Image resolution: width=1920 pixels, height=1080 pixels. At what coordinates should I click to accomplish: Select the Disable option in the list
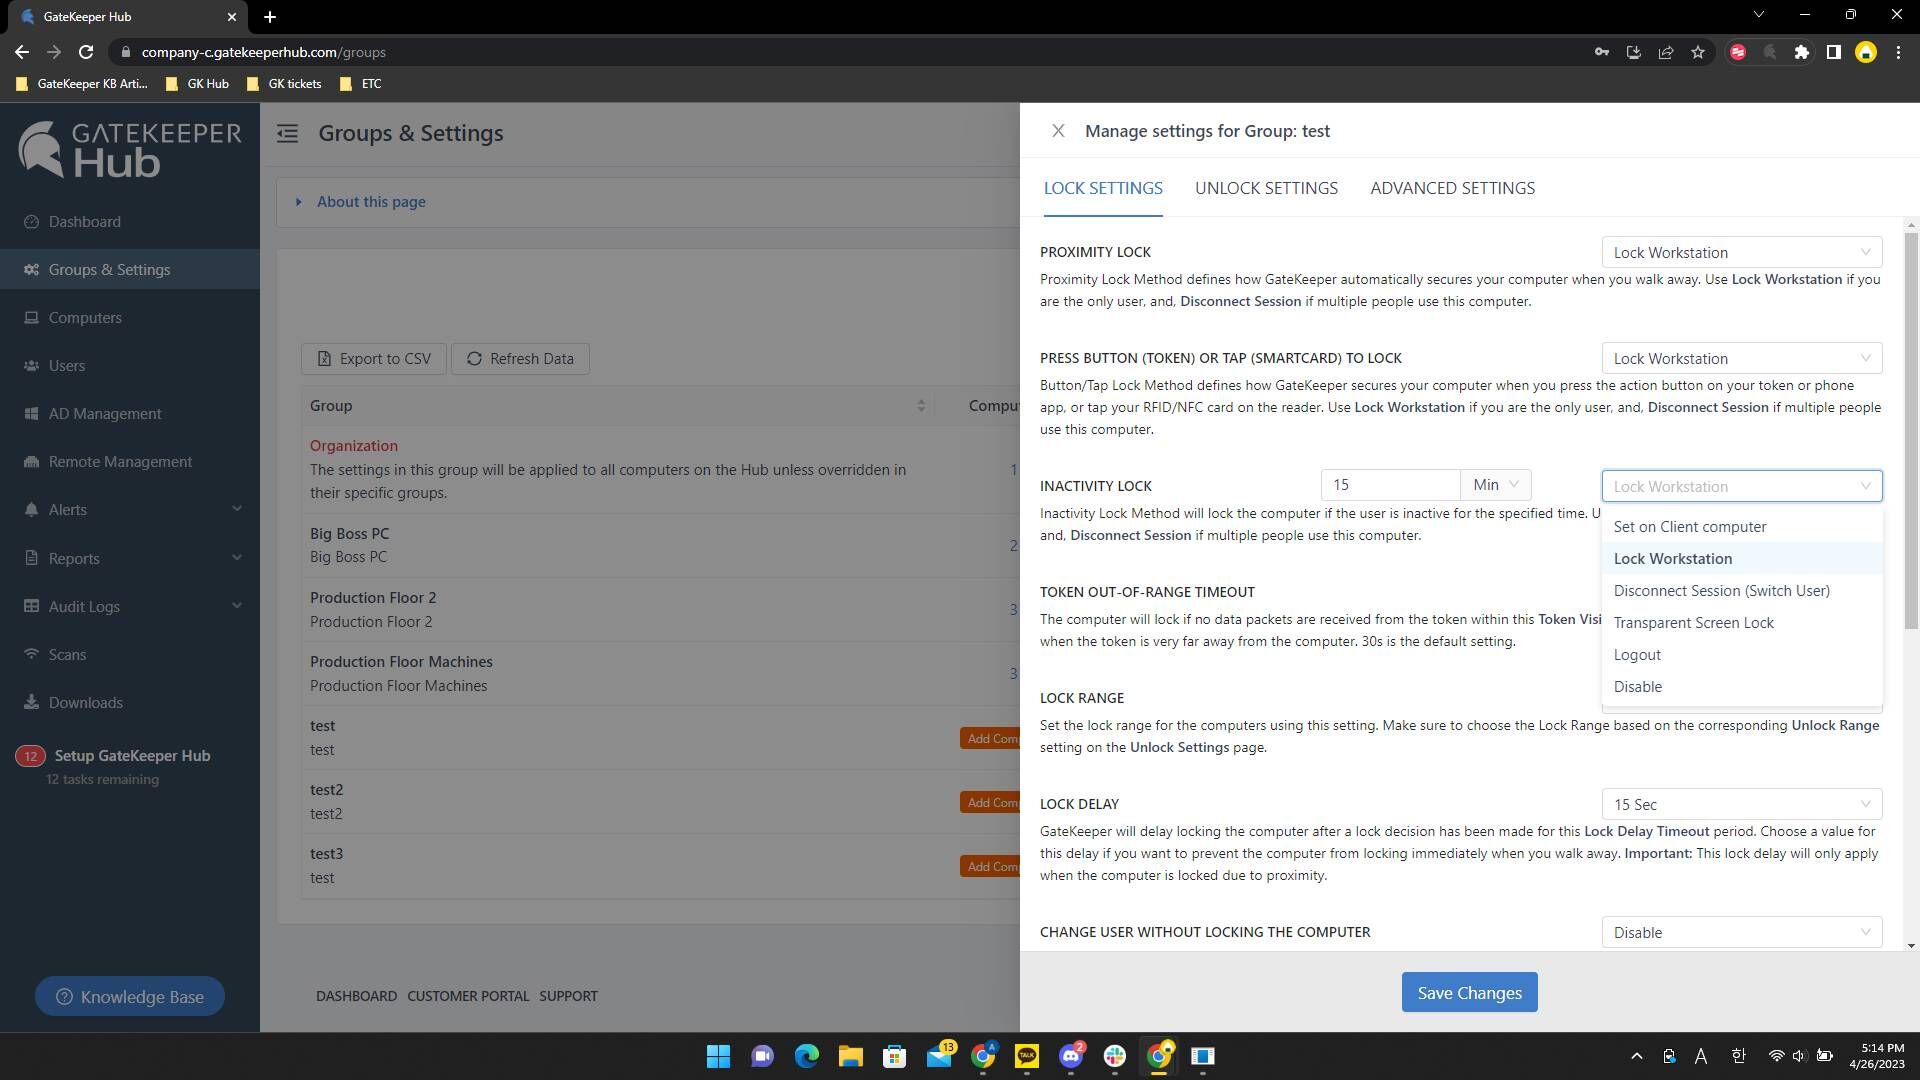(1741, 687)
